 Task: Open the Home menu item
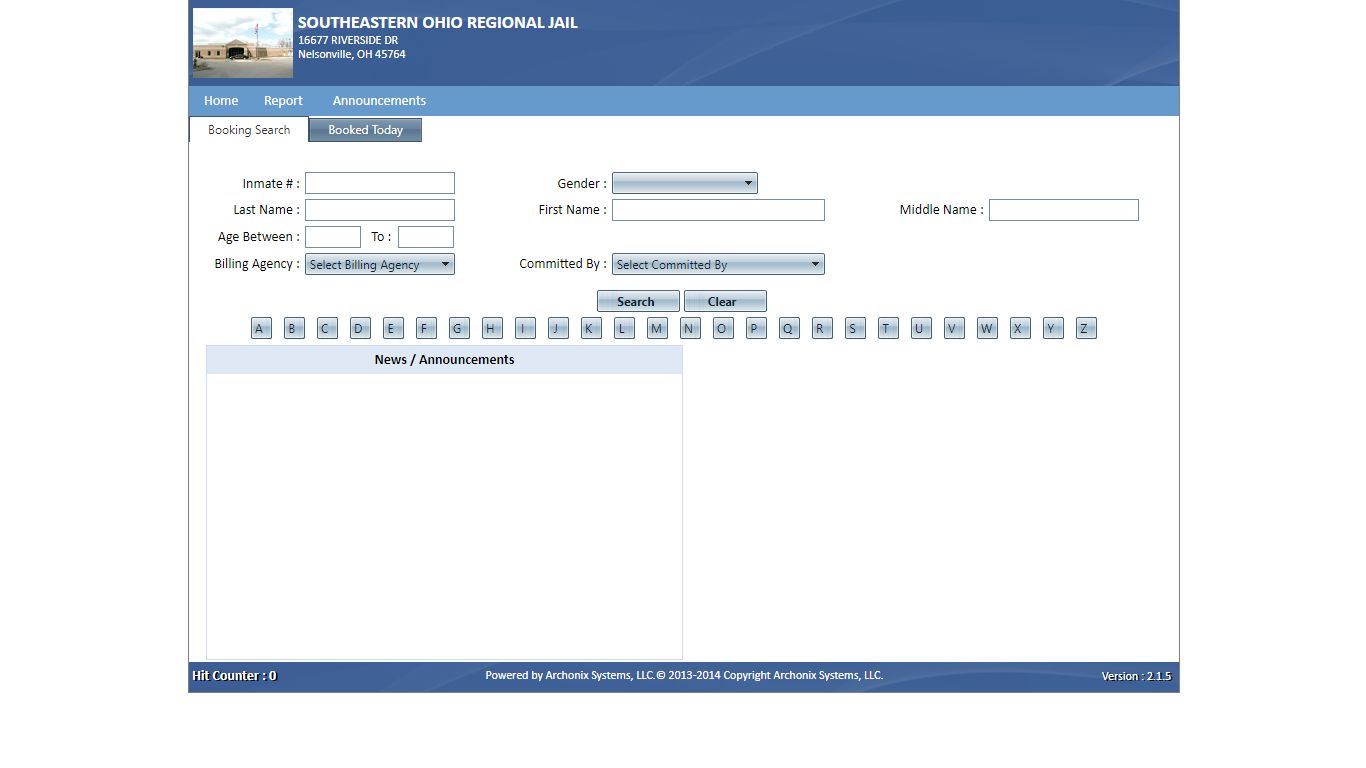[221, 101]
